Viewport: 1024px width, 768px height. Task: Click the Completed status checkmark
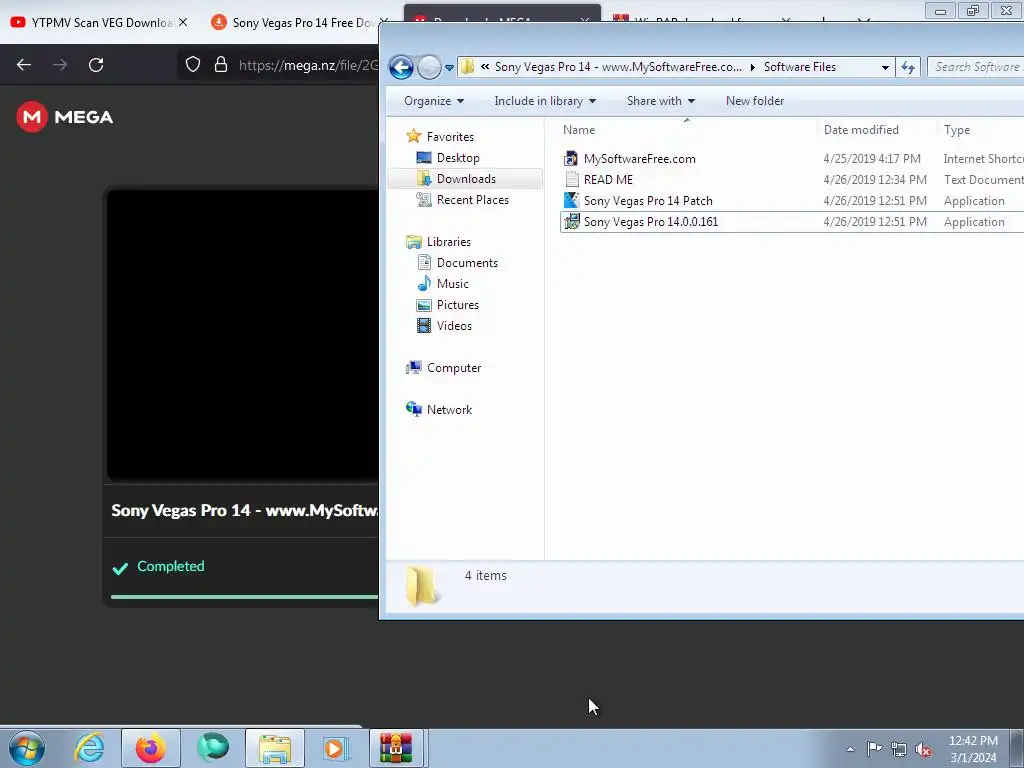coord(120,568)
